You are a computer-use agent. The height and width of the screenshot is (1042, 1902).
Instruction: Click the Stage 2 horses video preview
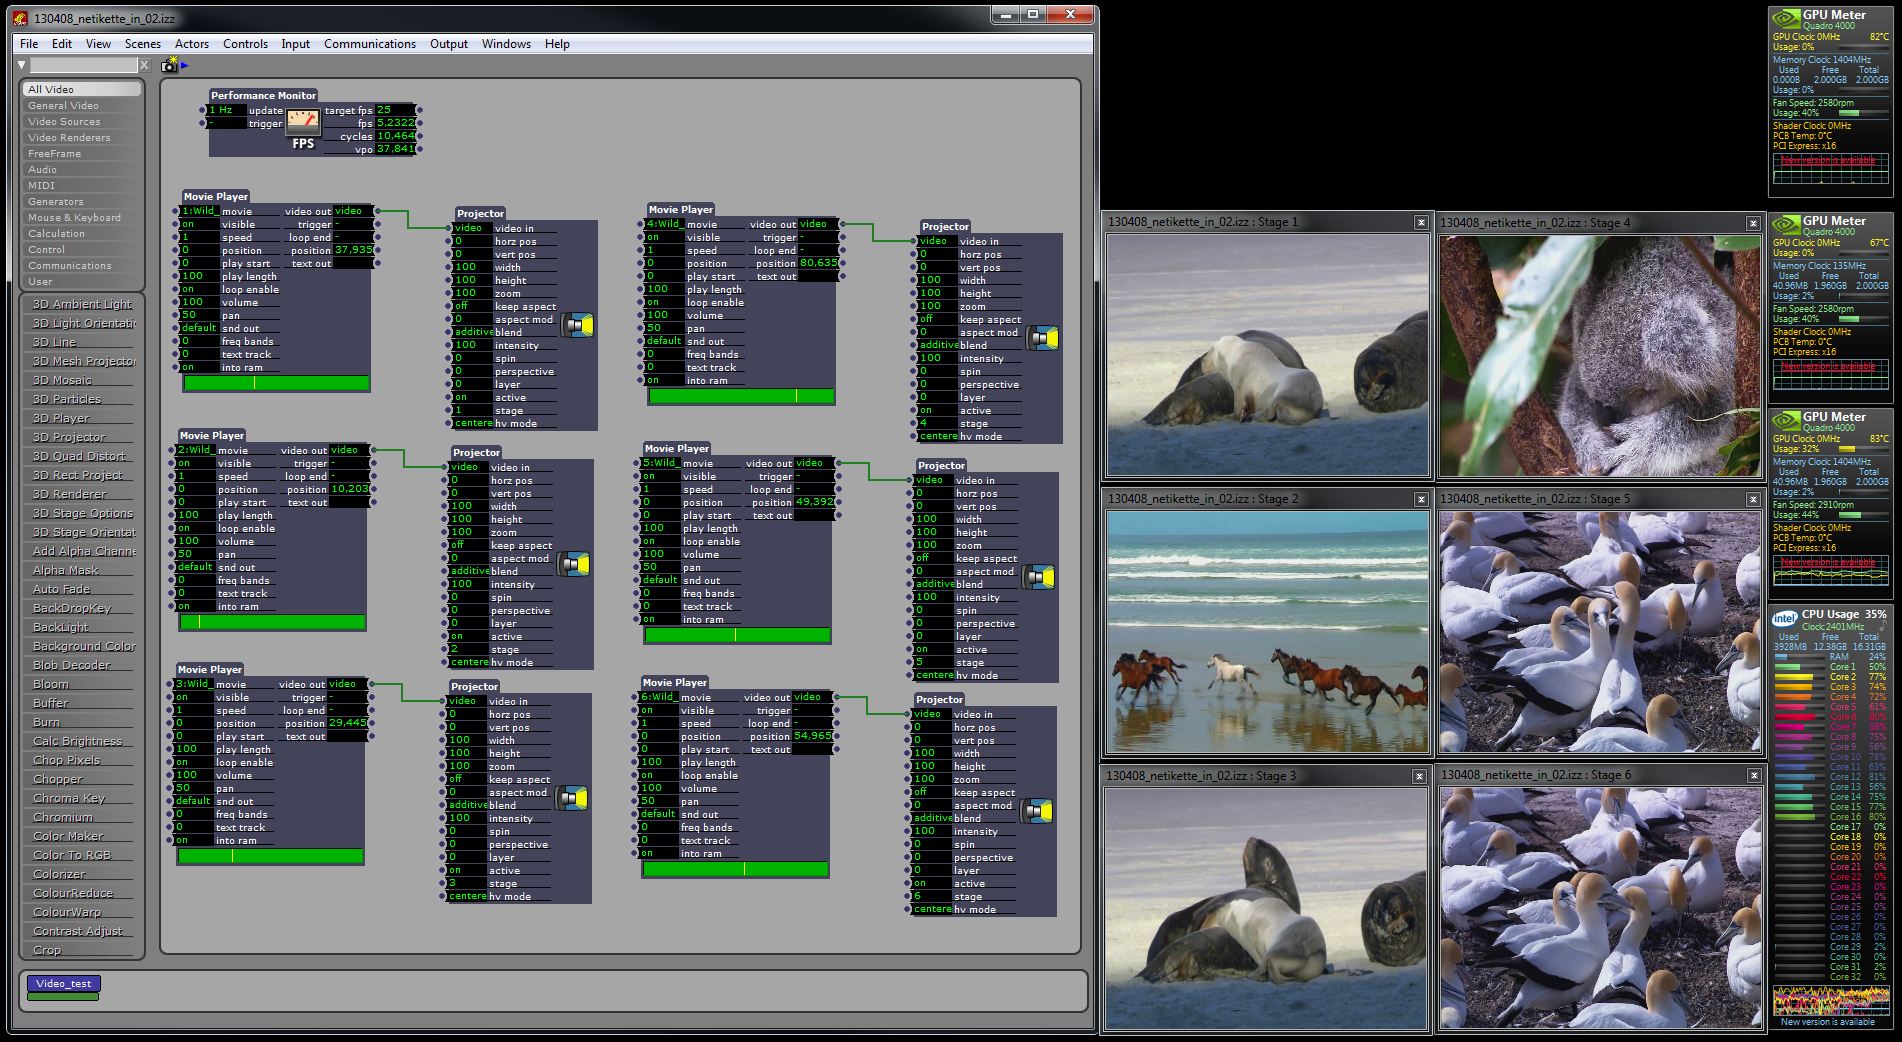[x=1266, y=632]
